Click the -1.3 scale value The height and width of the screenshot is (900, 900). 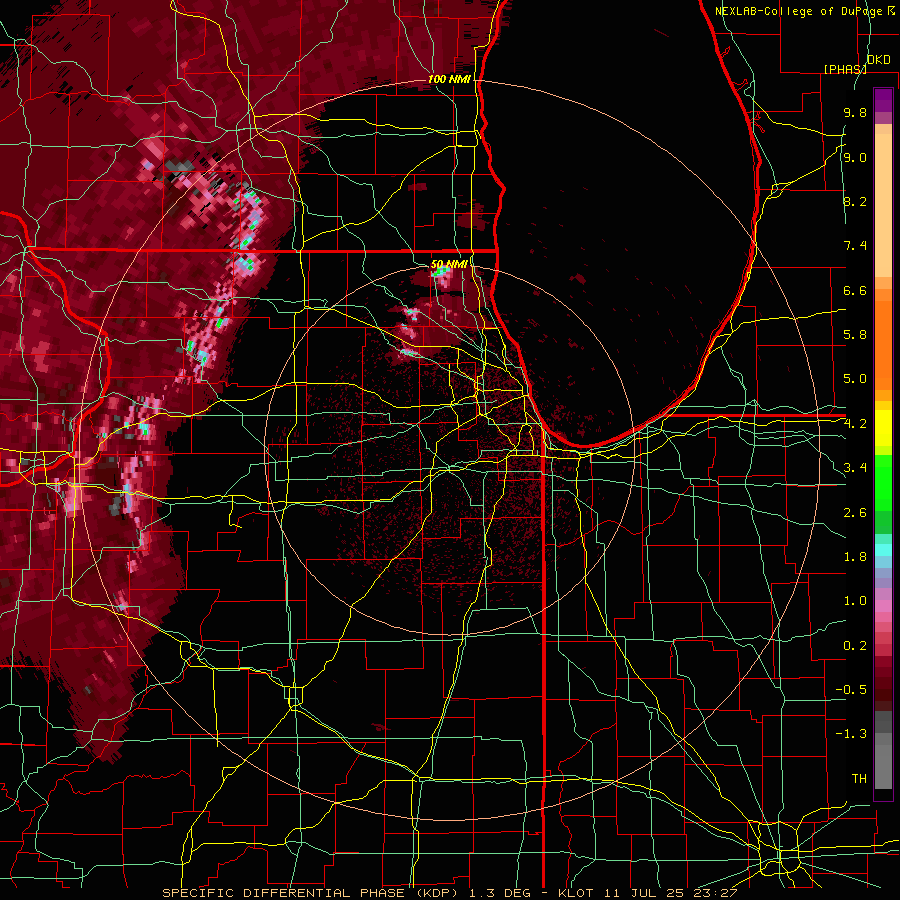851,734
